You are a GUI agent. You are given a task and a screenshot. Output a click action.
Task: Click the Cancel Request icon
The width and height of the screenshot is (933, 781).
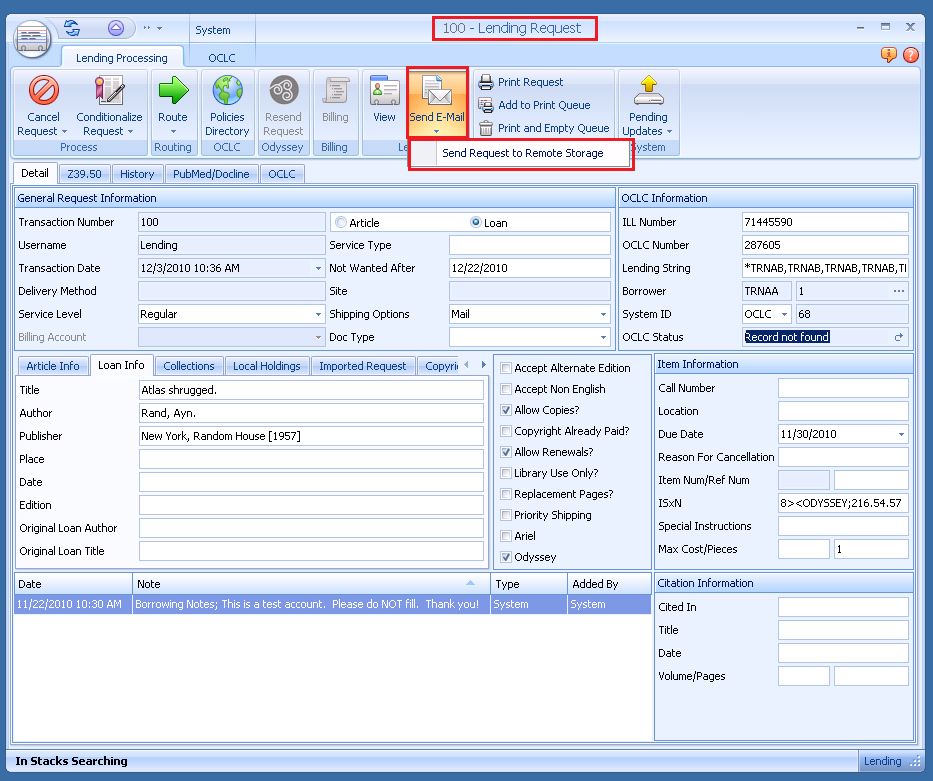coord(44,92)
